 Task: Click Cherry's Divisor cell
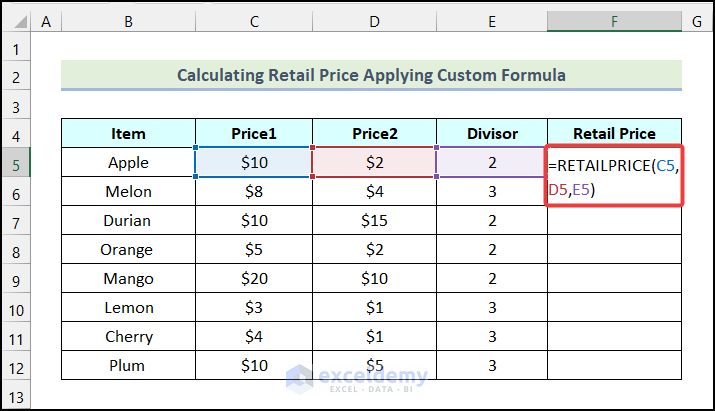click(492, 337)
